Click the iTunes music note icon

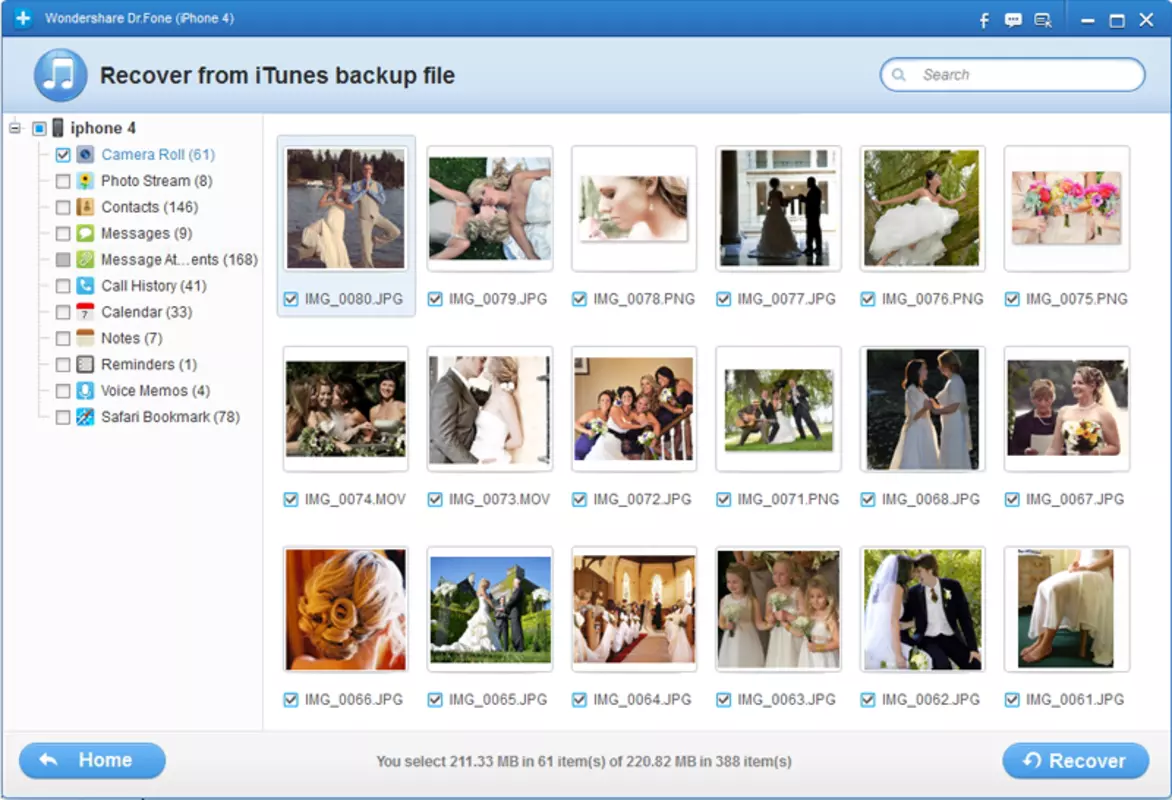point(61,75)
